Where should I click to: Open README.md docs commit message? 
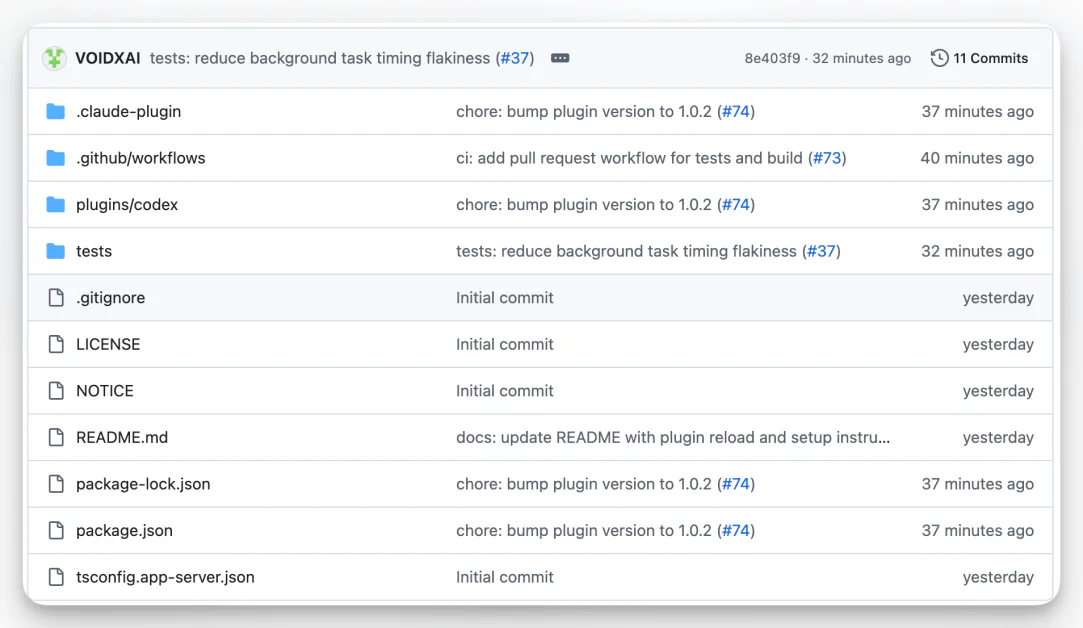click(x=672, y=437)
